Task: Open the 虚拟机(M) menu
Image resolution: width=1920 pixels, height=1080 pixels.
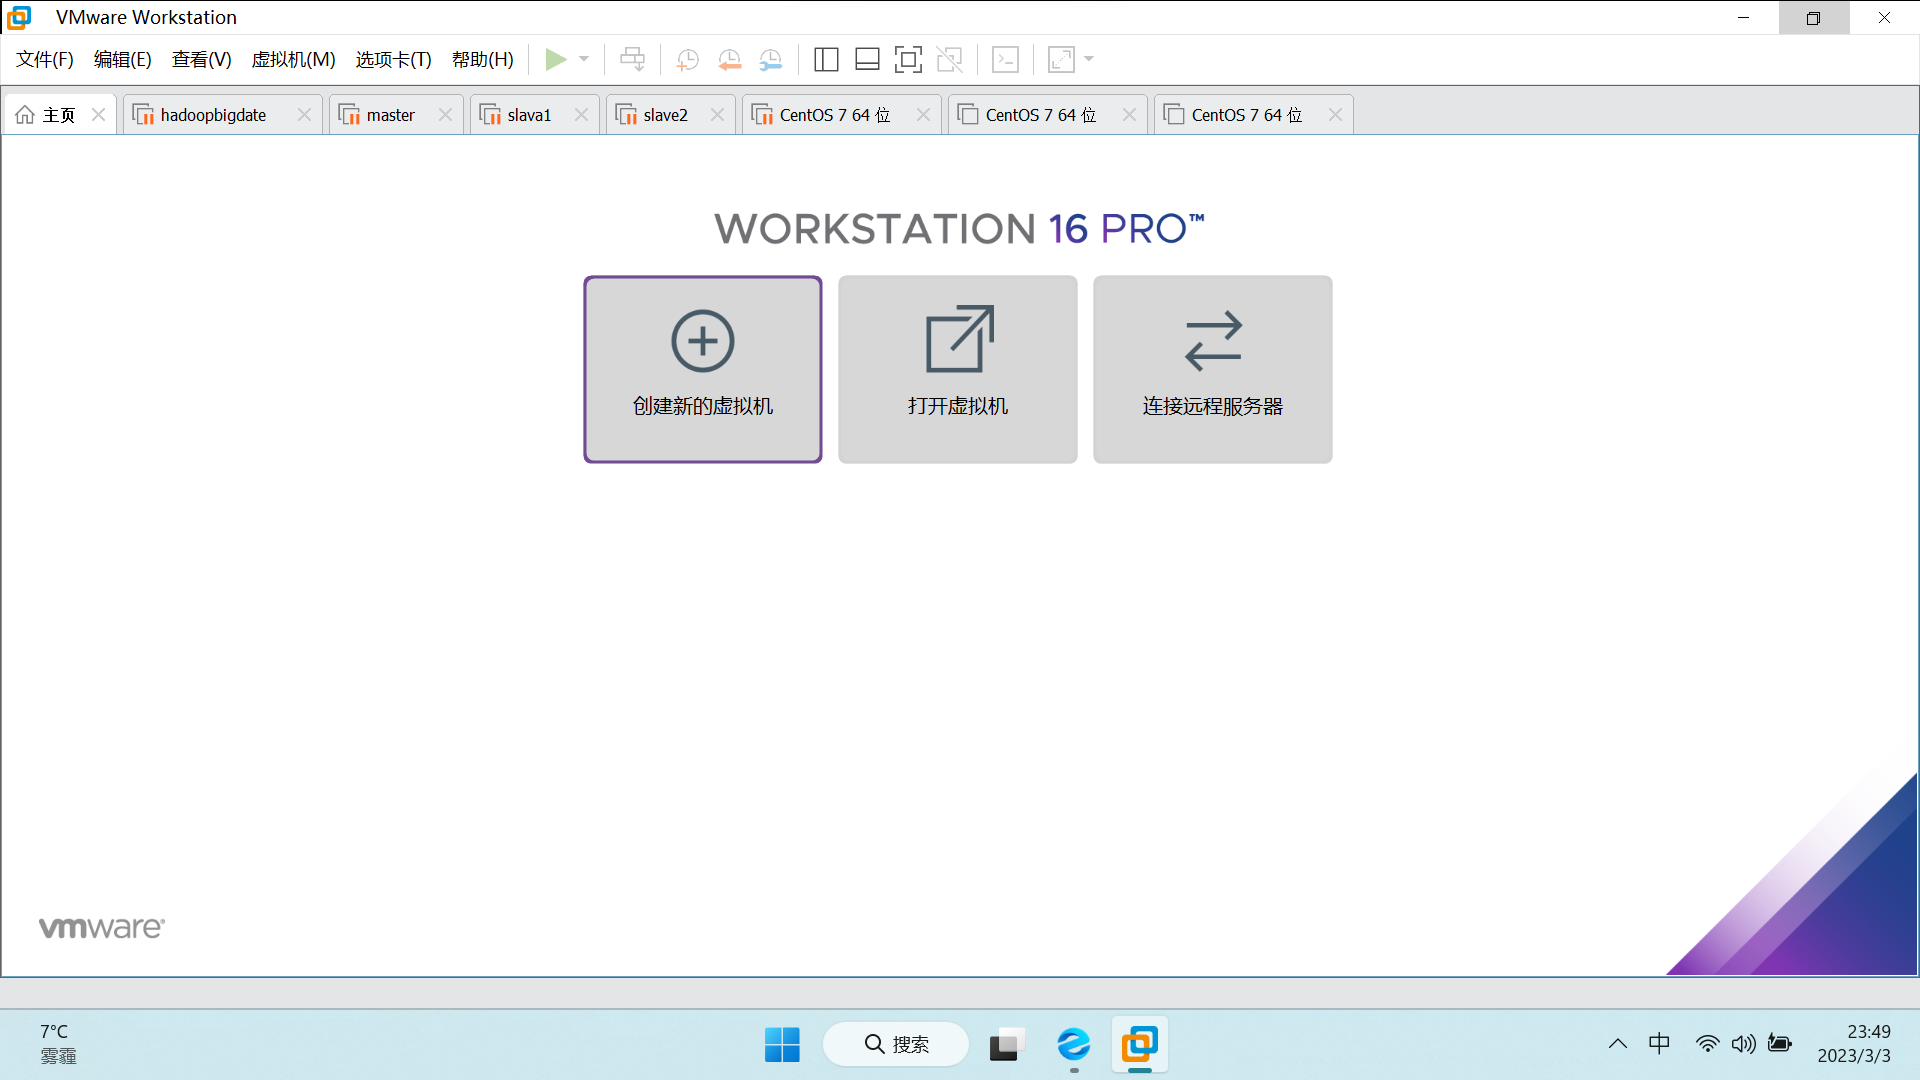Action: (293, 60)
